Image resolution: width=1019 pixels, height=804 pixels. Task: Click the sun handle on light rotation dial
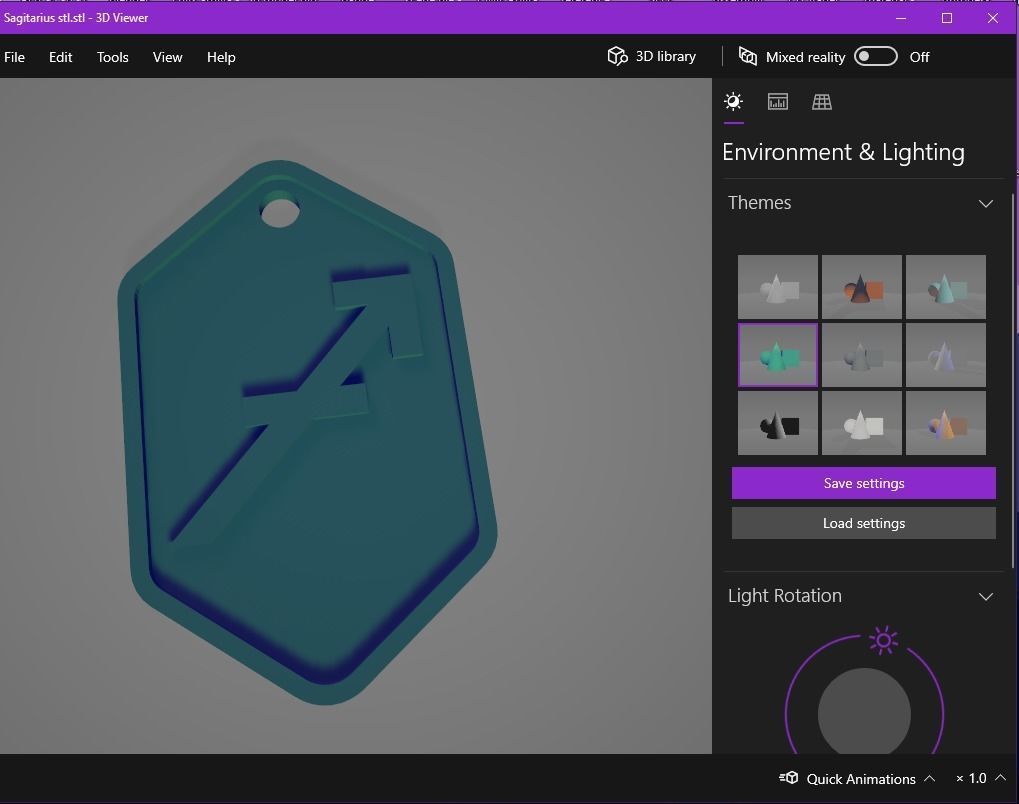(883, 641)
